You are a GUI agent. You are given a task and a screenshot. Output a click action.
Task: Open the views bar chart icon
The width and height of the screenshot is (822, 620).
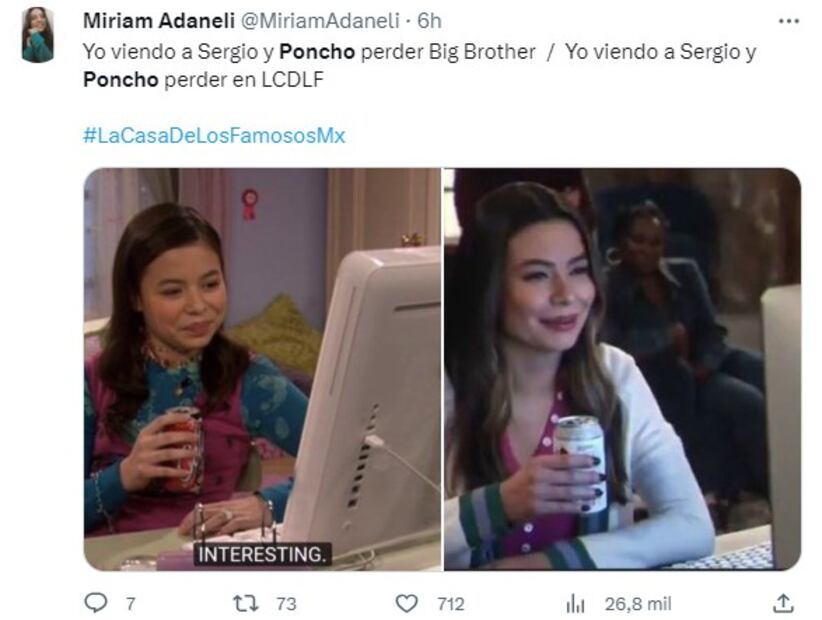coord(575,604)
